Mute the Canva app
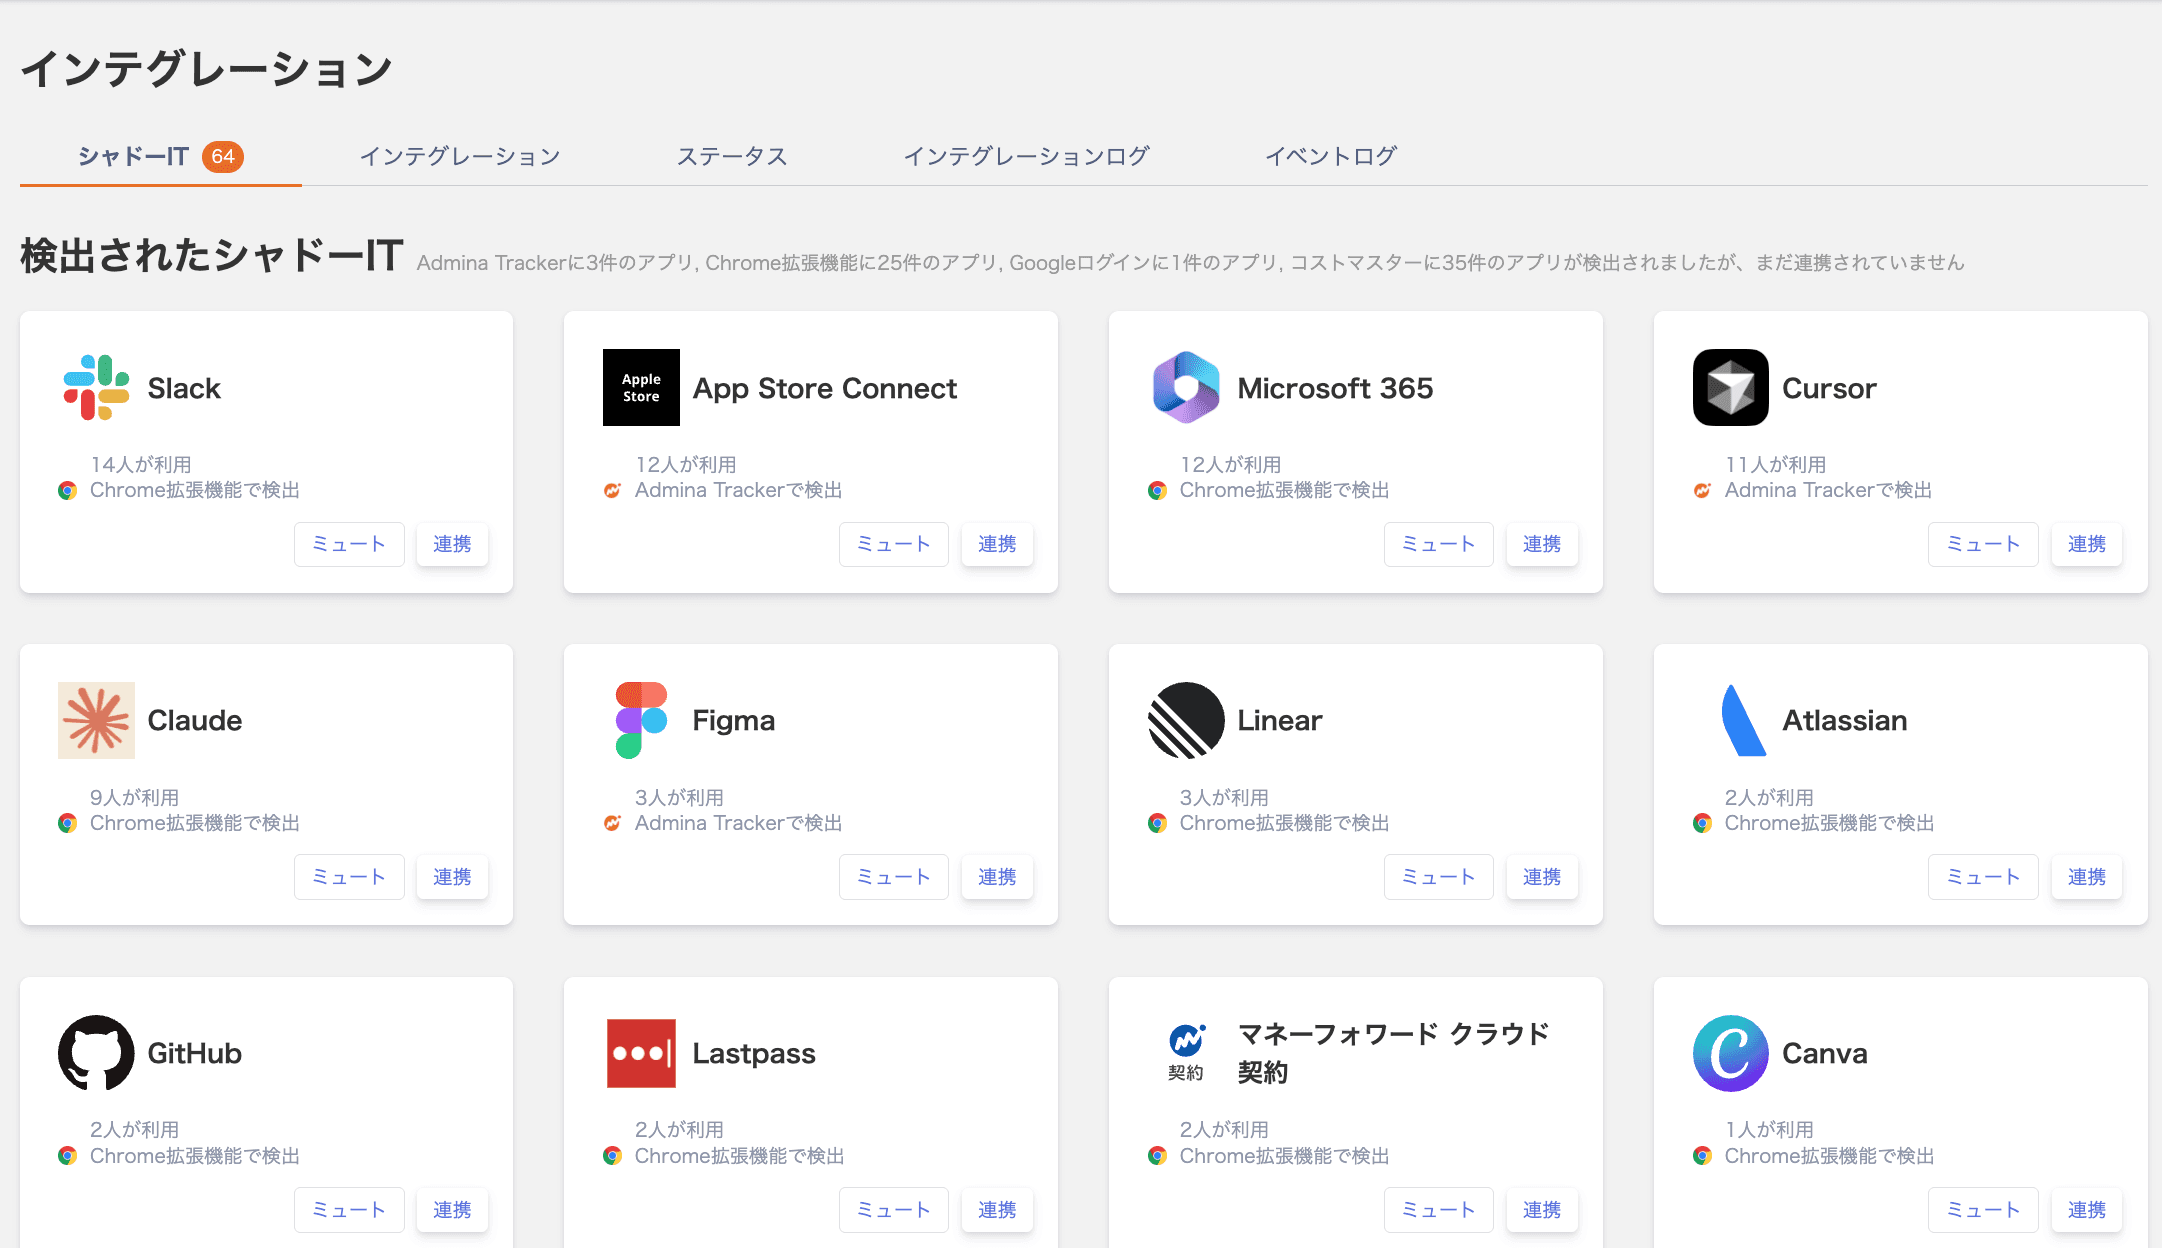 click(1983, 1210)
